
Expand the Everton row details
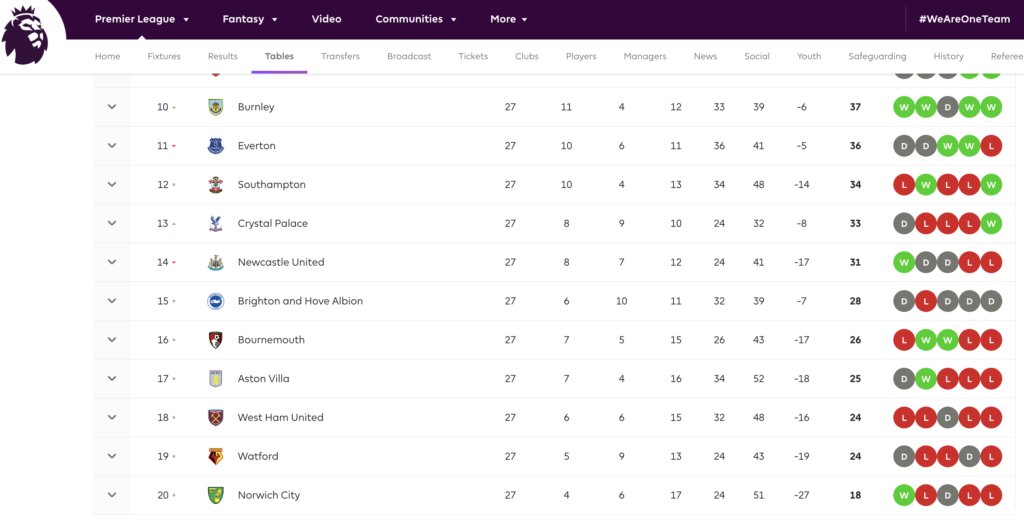pyautogui.click(x=112, y=146)
